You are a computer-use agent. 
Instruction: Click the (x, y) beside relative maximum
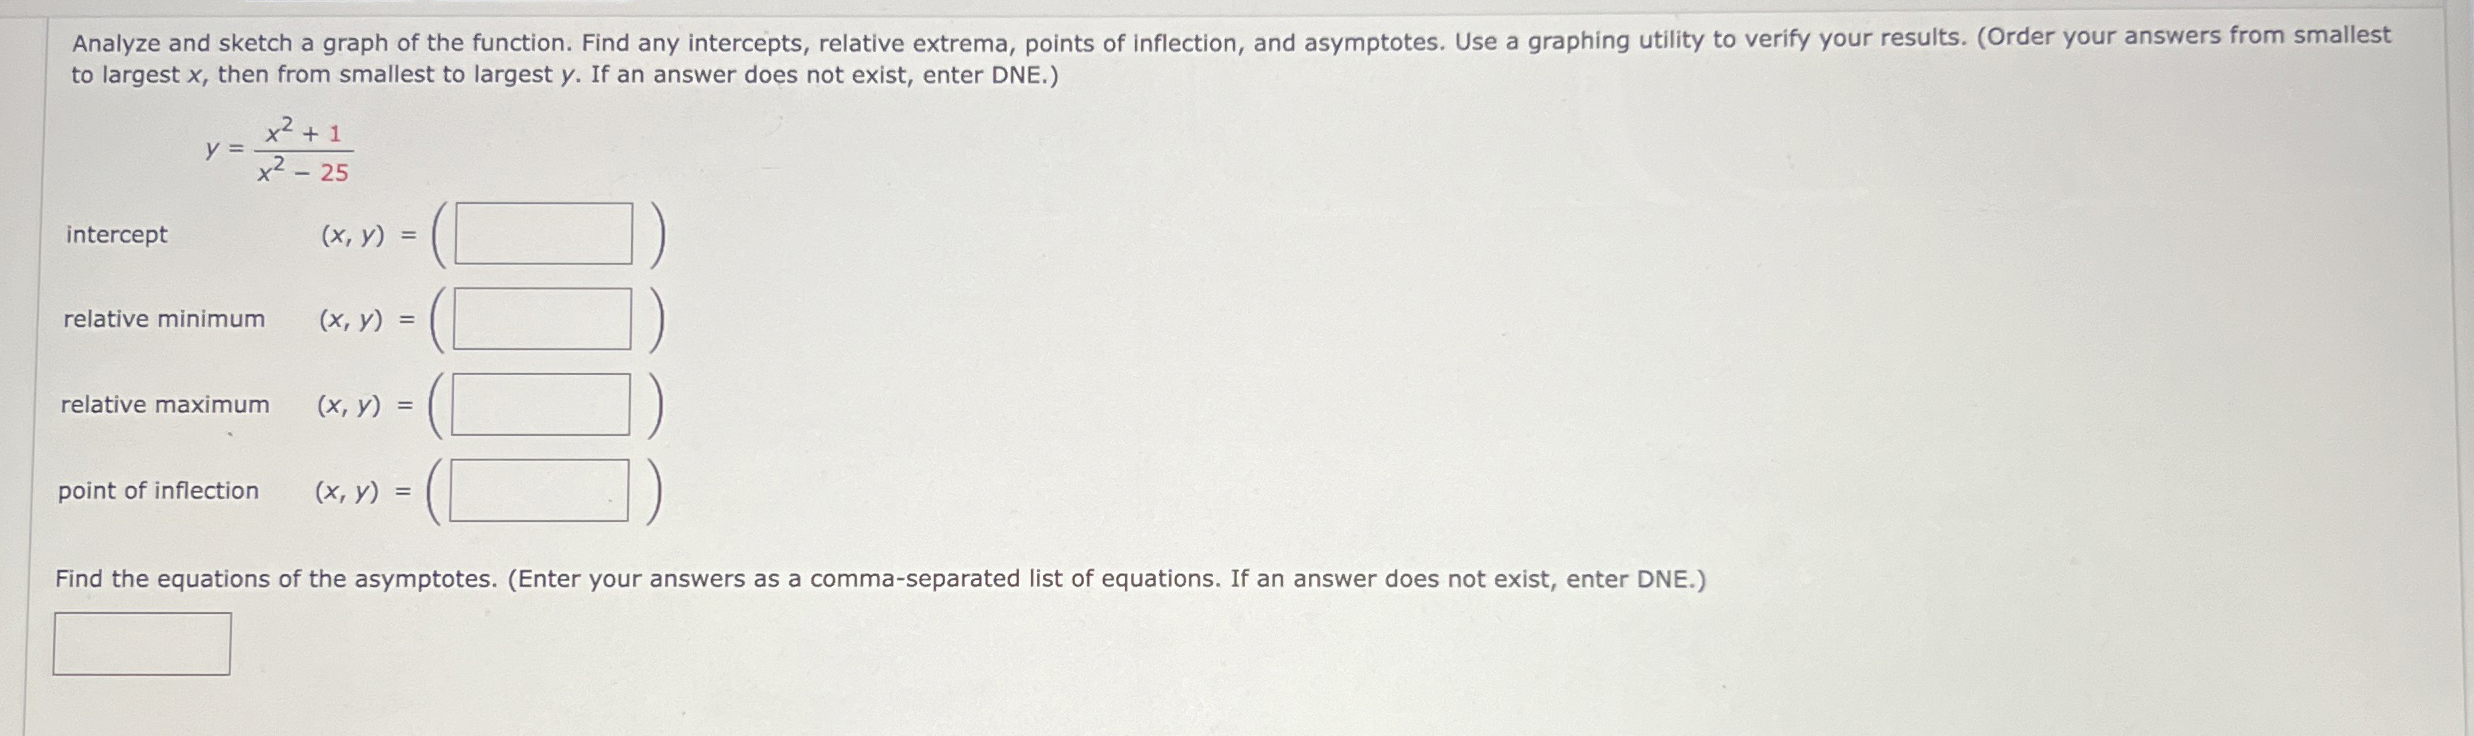pyautogui.click(x=353, y=404)
